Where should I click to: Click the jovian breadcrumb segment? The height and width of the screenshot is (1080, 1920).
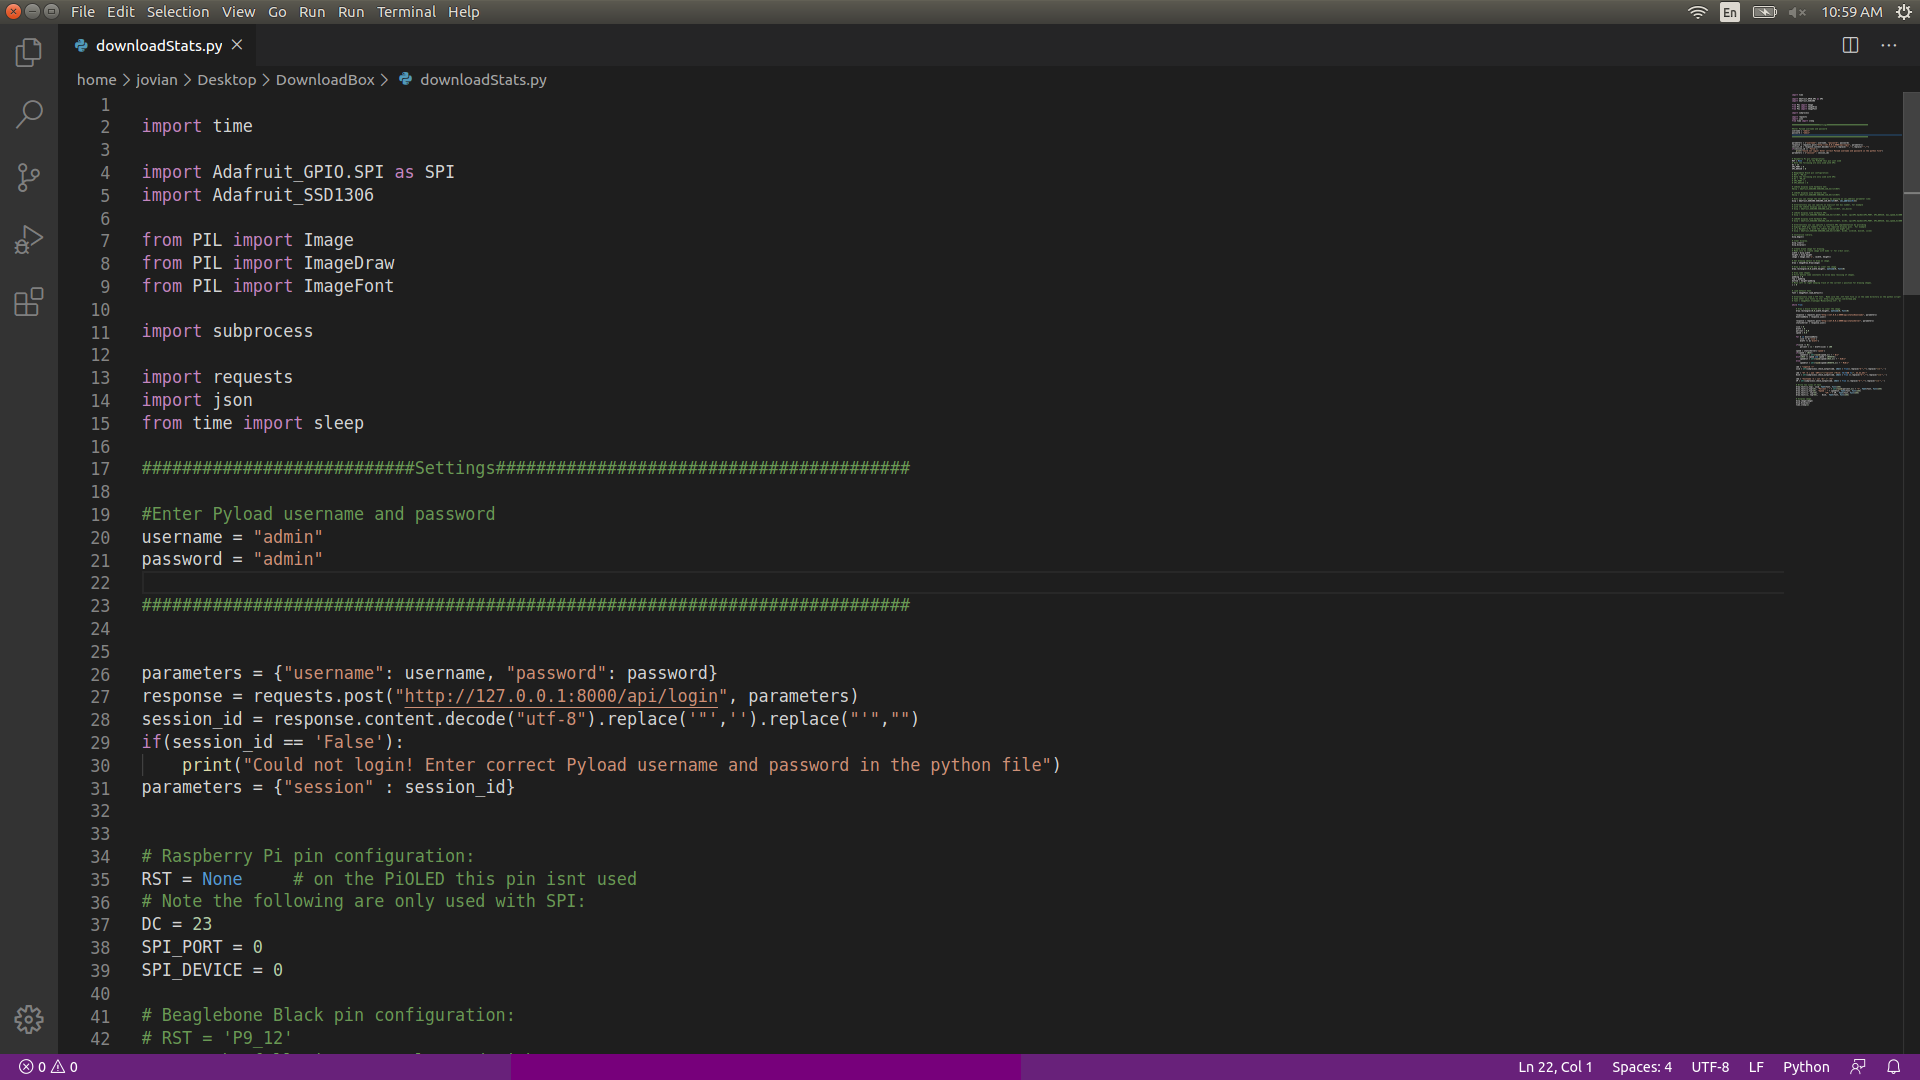coord(157,80)
